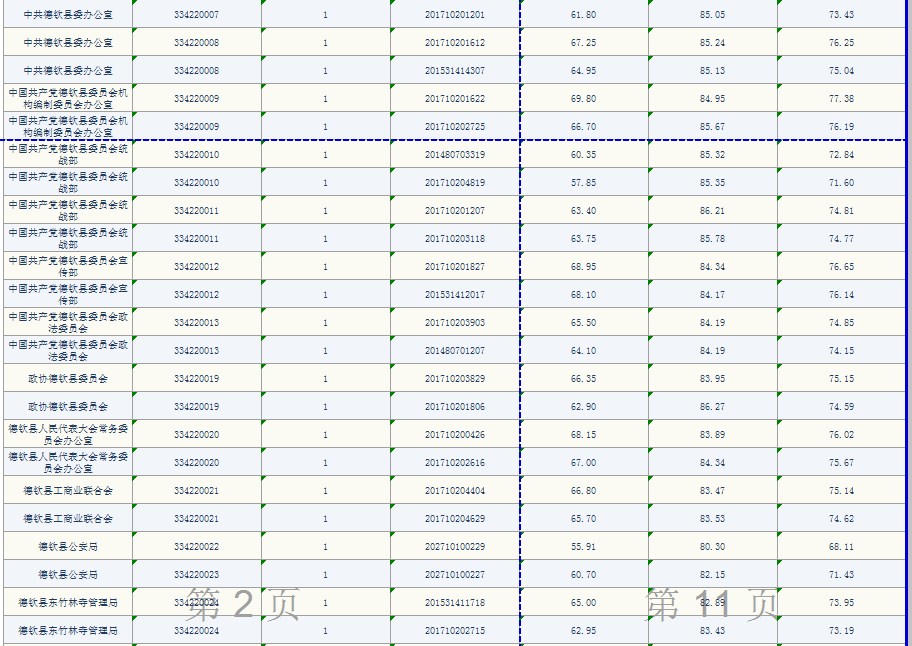Click the total score cell 73.19
The image size is (912, 646).
click(841, 631)
